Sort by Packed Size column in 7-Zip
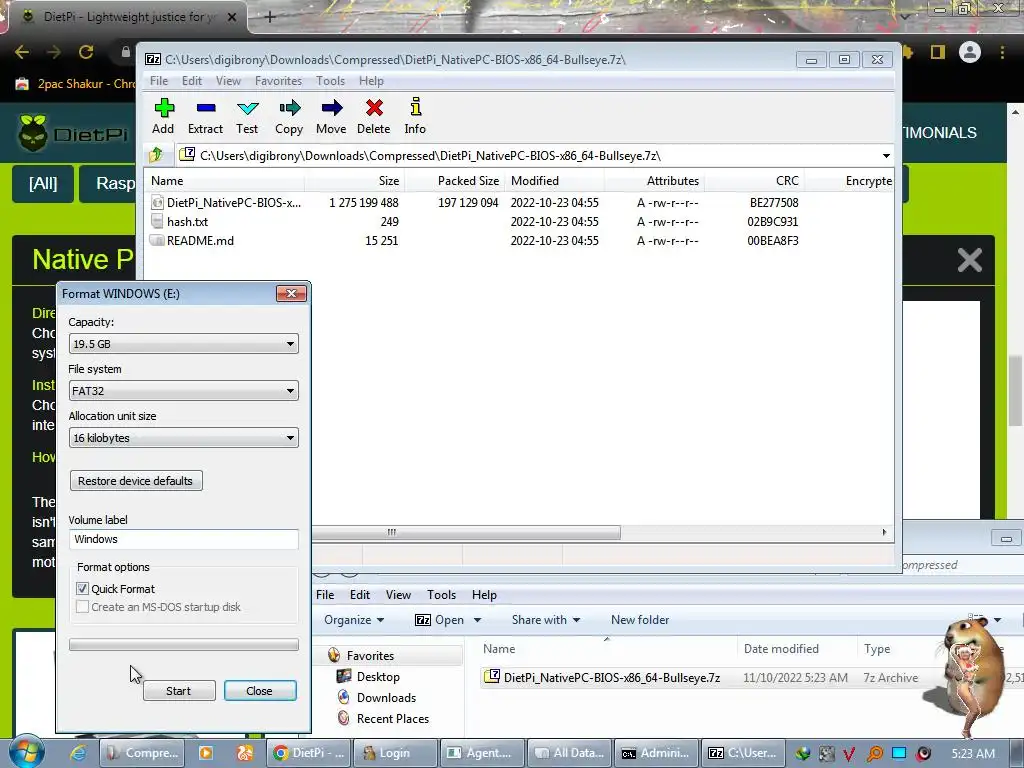The width and height of the screenshot is (1024, 768). (468, 181)
